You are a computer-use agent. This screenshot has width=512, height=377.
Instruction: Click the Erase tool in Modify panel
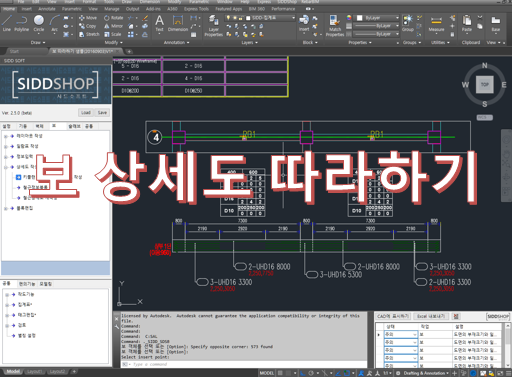pos(145,18)
